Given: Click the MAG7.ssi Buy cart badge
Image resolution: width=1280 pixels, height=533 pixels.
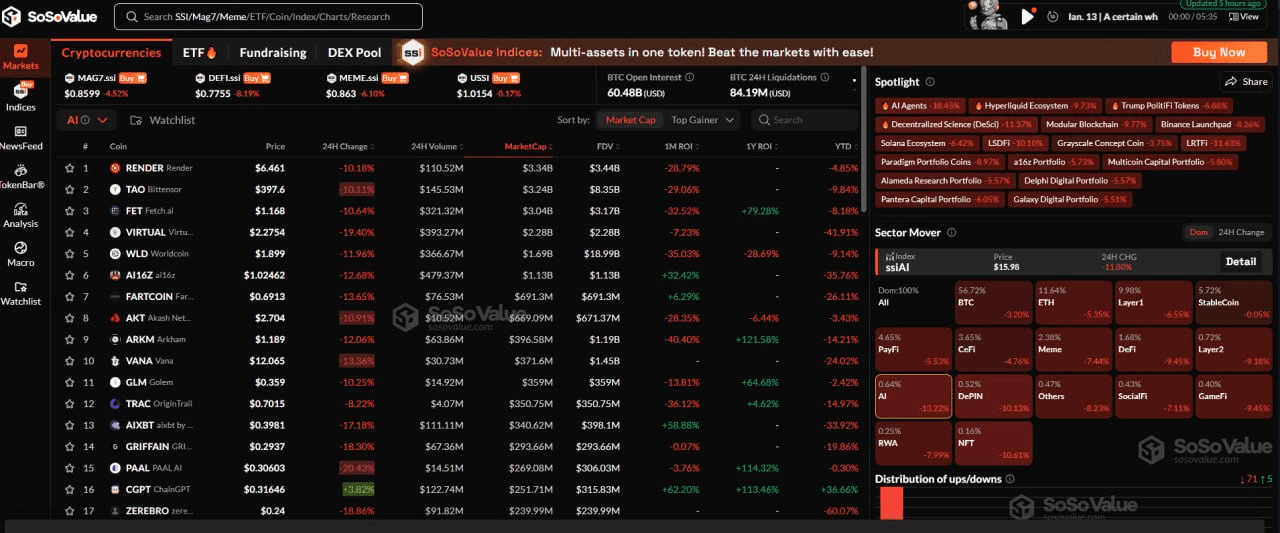Looking at the screenshot, I should 132,77.
